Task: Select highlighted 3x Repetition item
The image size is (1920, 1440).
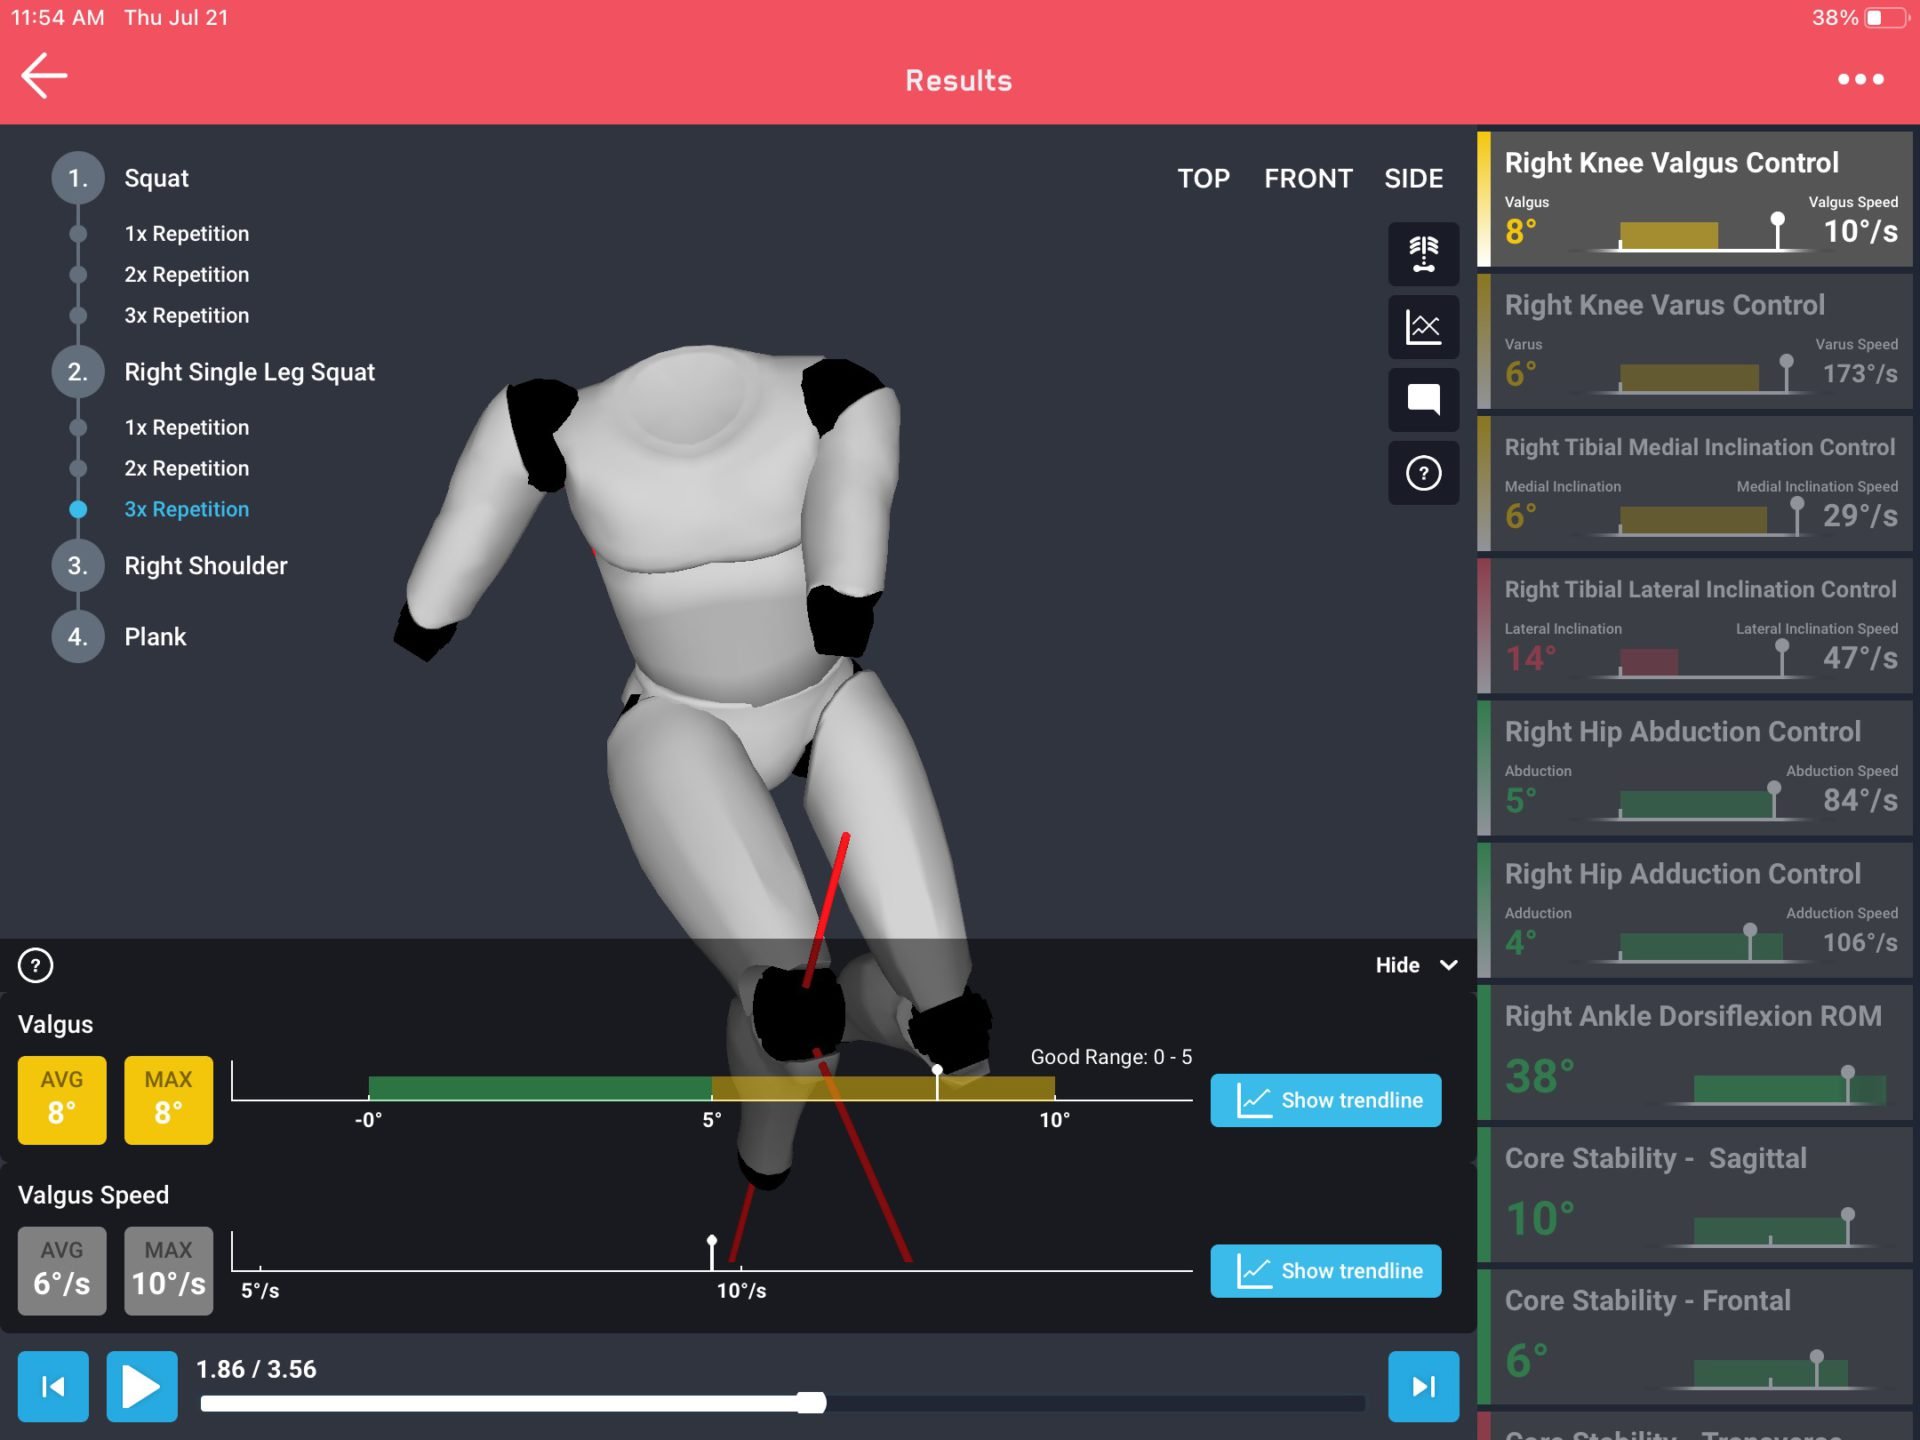Action: pyautogui.click(x=187, y=510)
